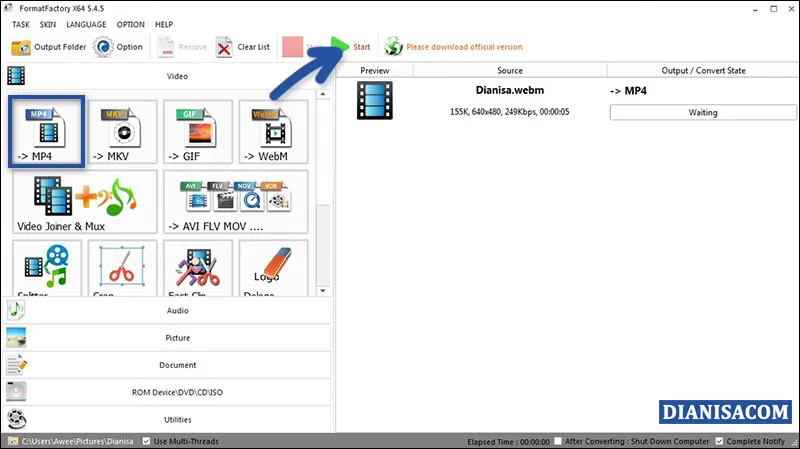Viewport: 800px width, 449px height.
Task: Select the -> MKV conversion icon
Action: (x=122, y=132)
